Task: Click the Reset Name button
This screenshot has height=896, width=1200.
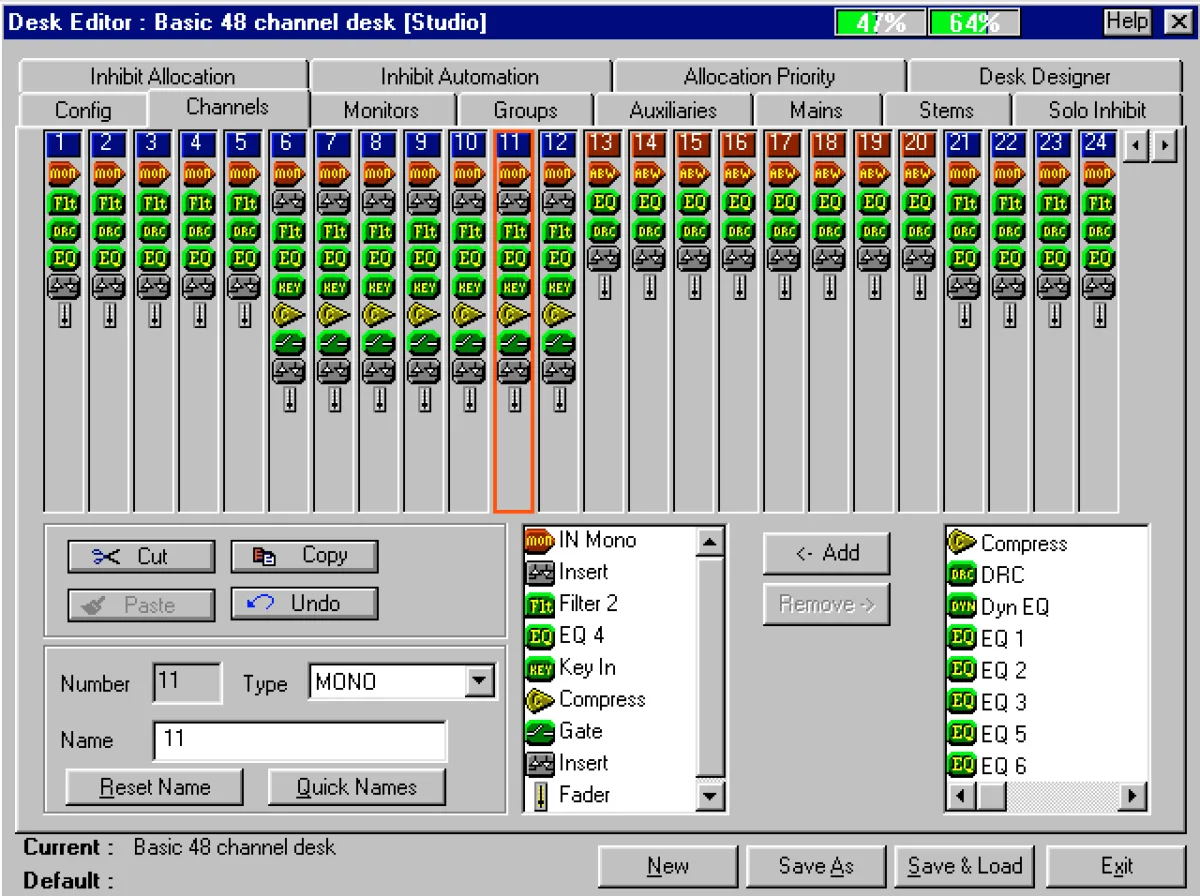Action: (x=154, y=787)
